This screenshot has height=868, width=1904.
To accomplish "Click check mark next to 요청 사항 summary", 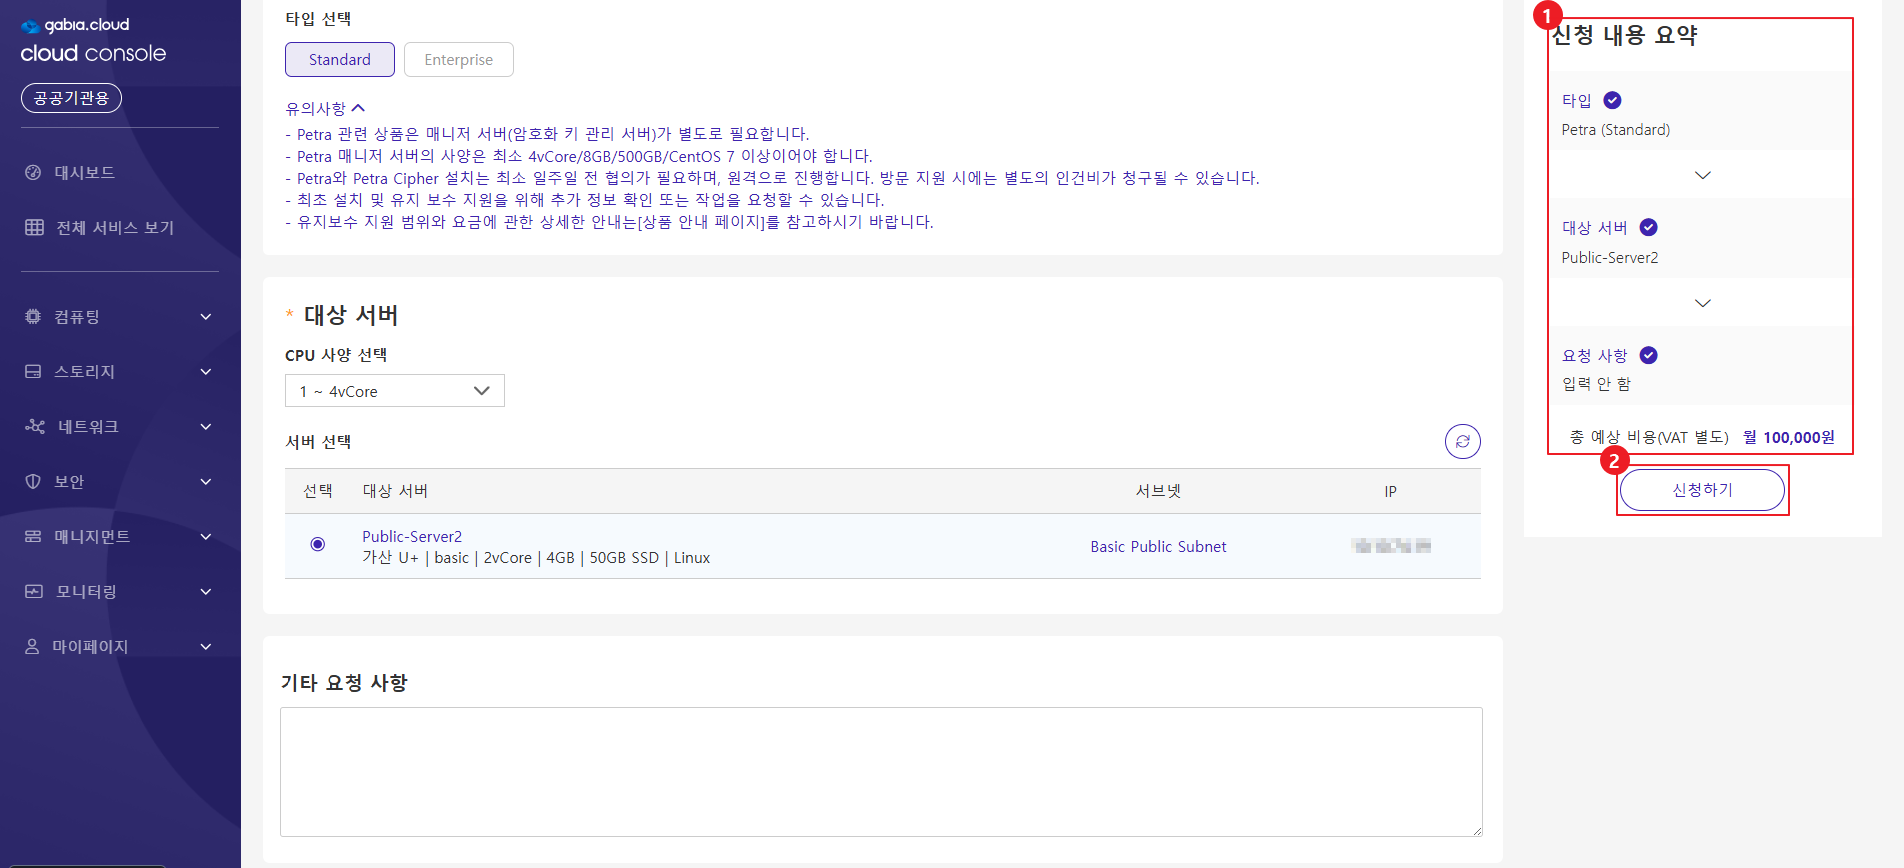I will tap(1648, 355).
